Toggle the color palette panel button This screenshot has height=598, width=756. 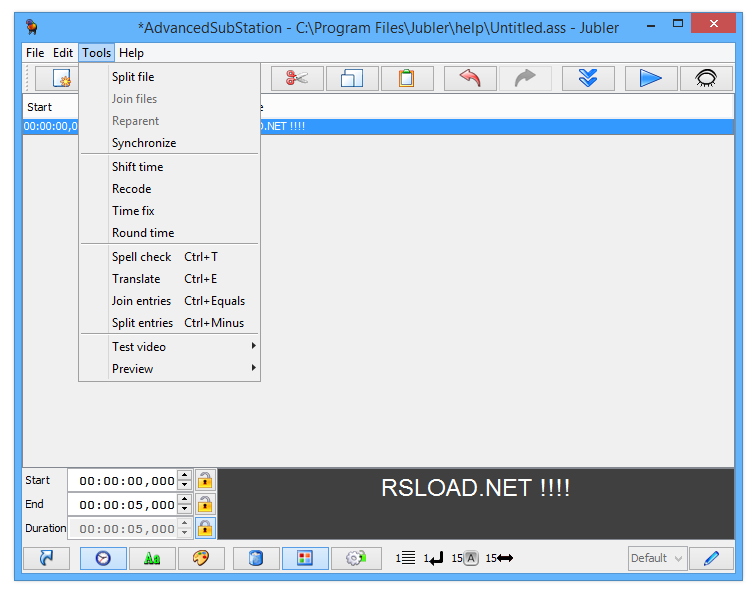coord(201,558)
